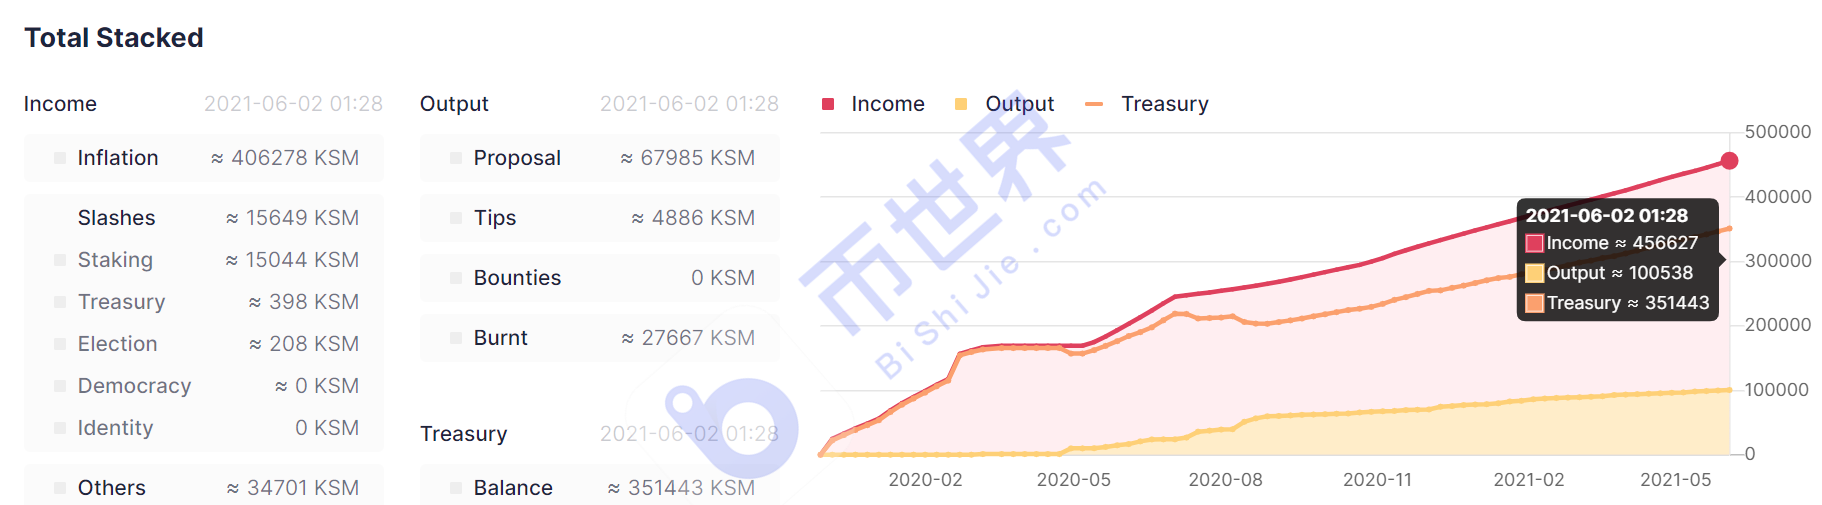Select the Slashes income row

[x=204, y=218]
